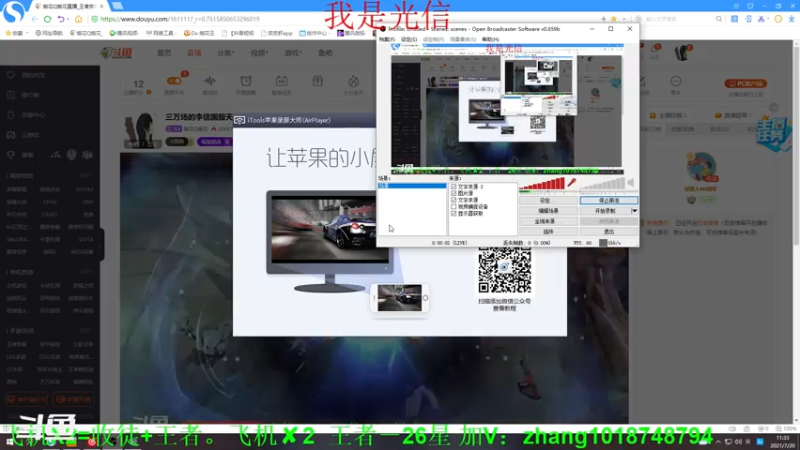Open a new browser tab
800x450 pixels.
(117, 6)
